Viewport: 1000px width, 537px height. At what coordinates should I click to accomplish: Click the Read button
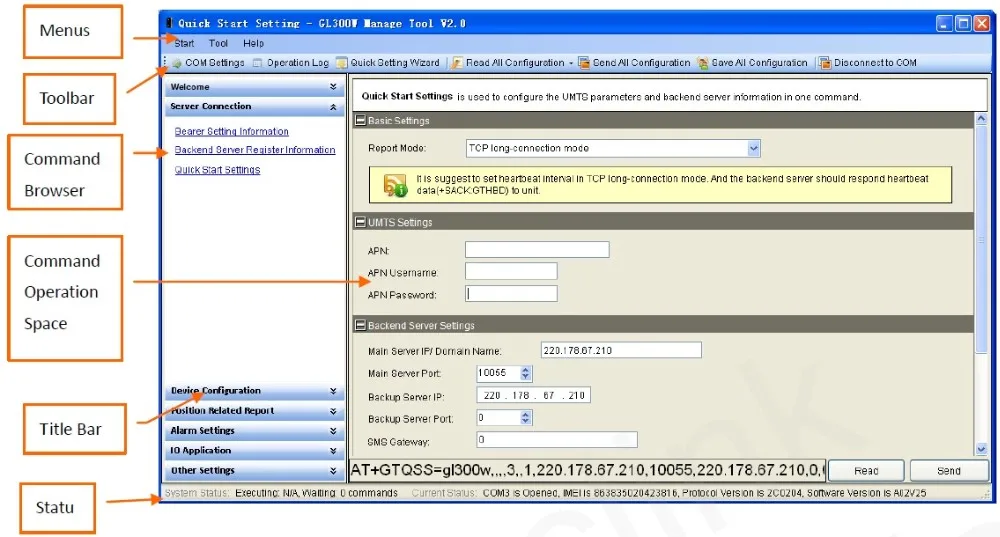pos(866,471)
